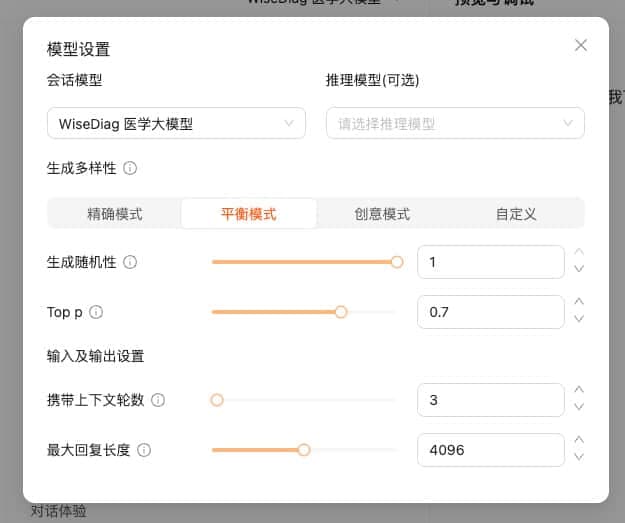Show info for 携带上下文轮数

pos(158,400)
